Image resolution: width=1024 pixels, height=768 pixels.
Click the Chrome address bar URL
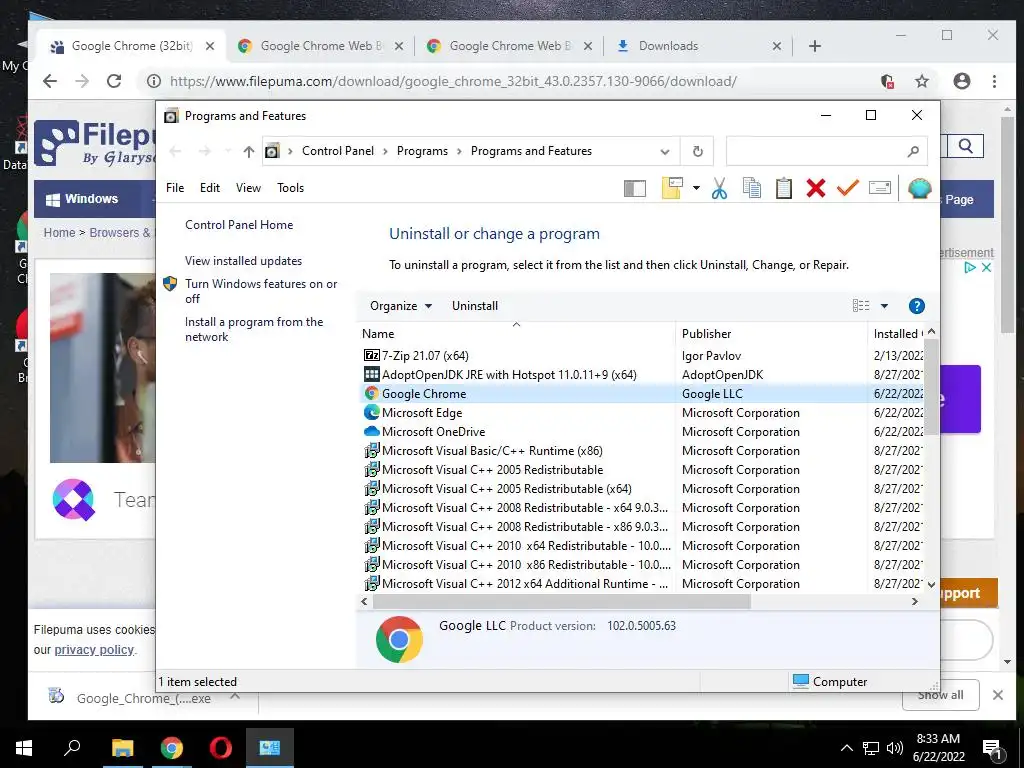[x=453, y=81]
